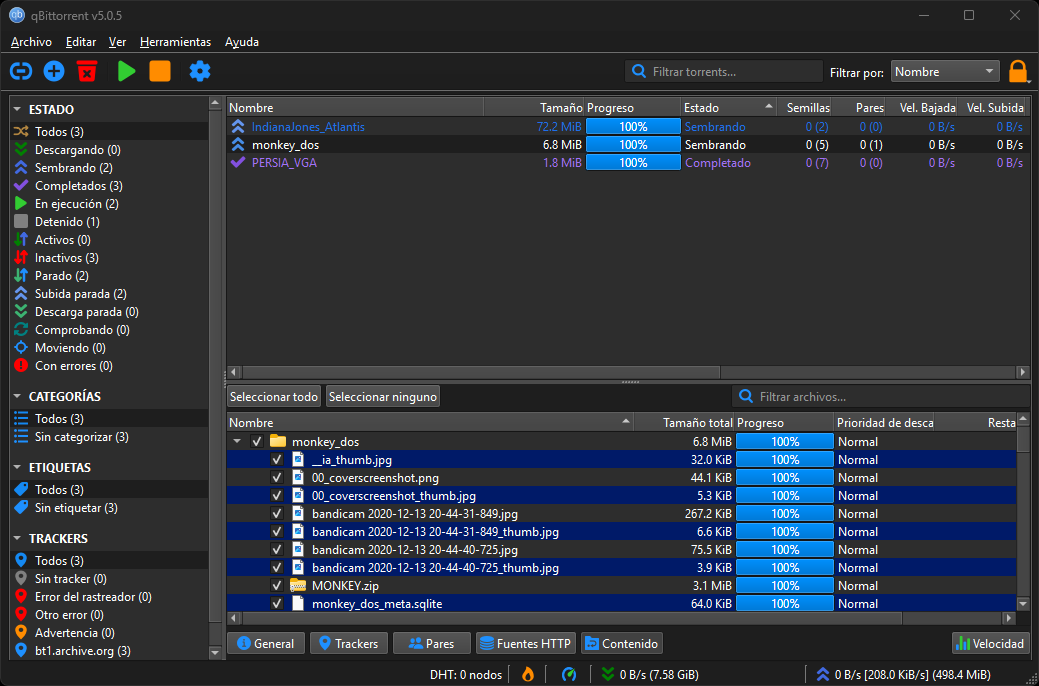Image resolution: width=1039 pixels, height=686 pixels.
Task: Open the Herramientas menu
Action: (175, 42)
